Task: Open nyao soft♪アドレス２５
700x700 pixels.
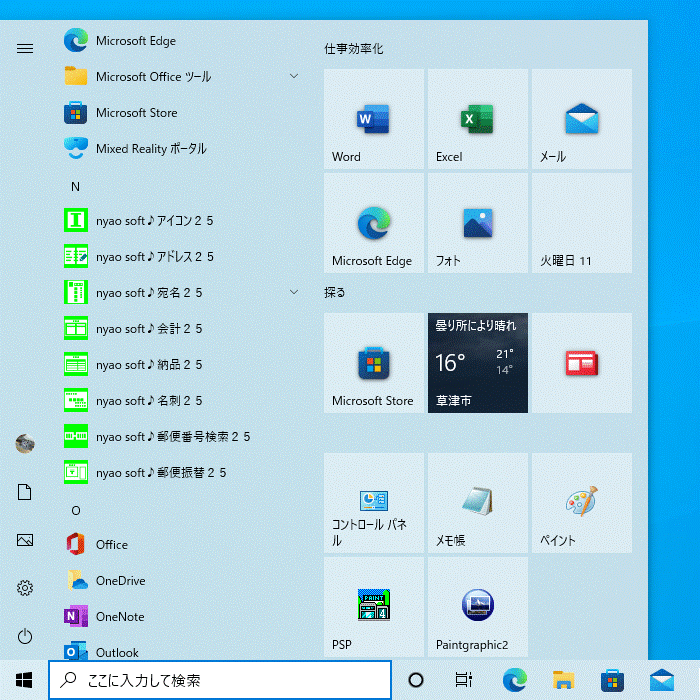Action: pos(179,257)
